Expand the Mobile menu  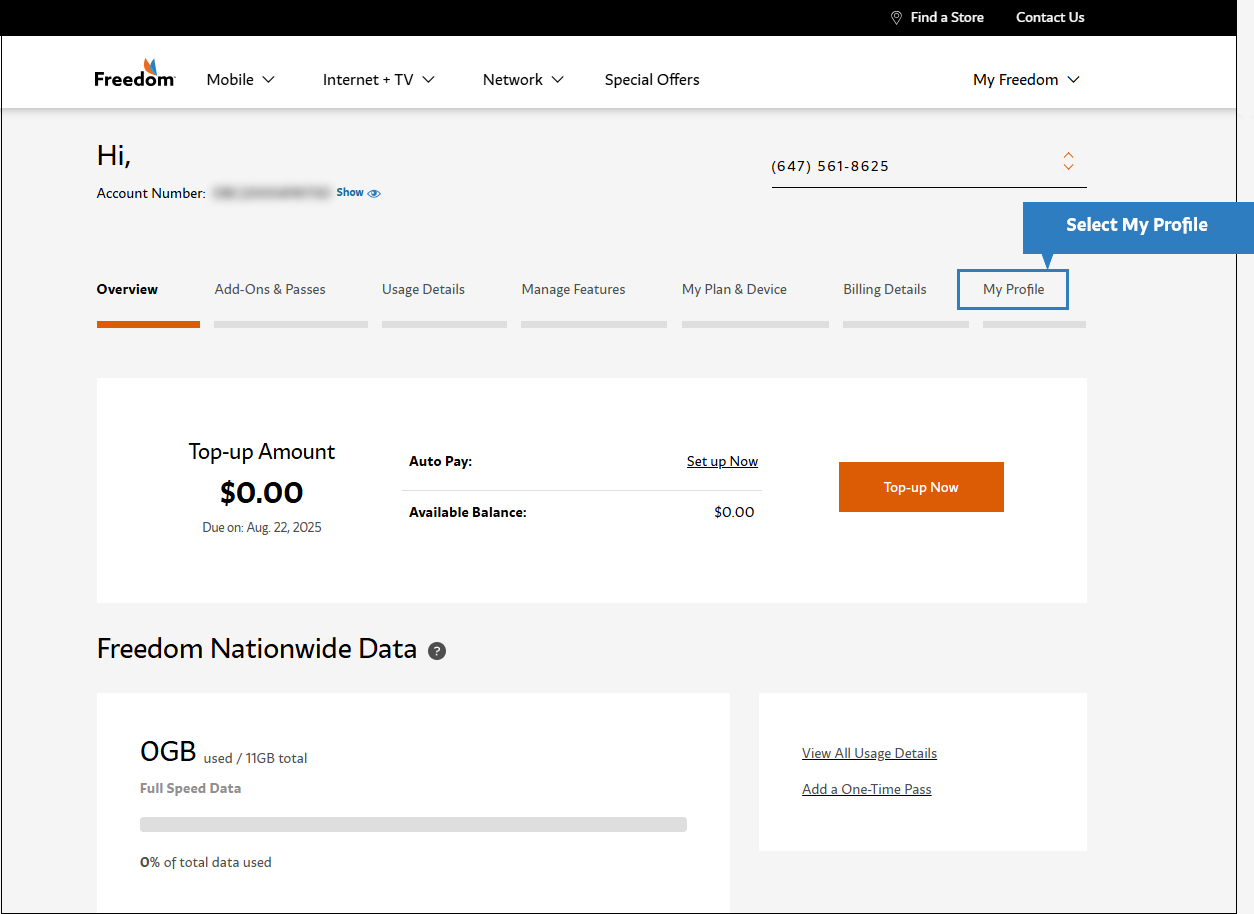240,79
